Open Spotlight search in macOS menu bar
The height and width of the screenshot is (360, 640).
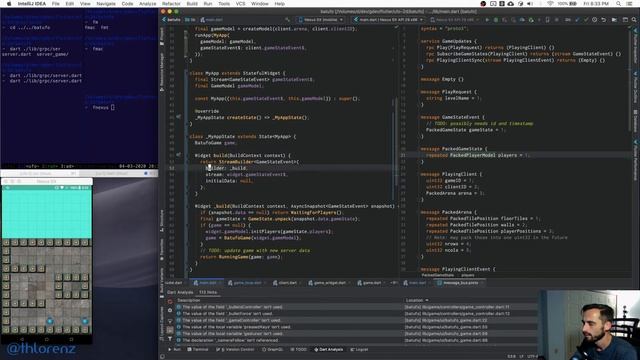pos(619,4)
